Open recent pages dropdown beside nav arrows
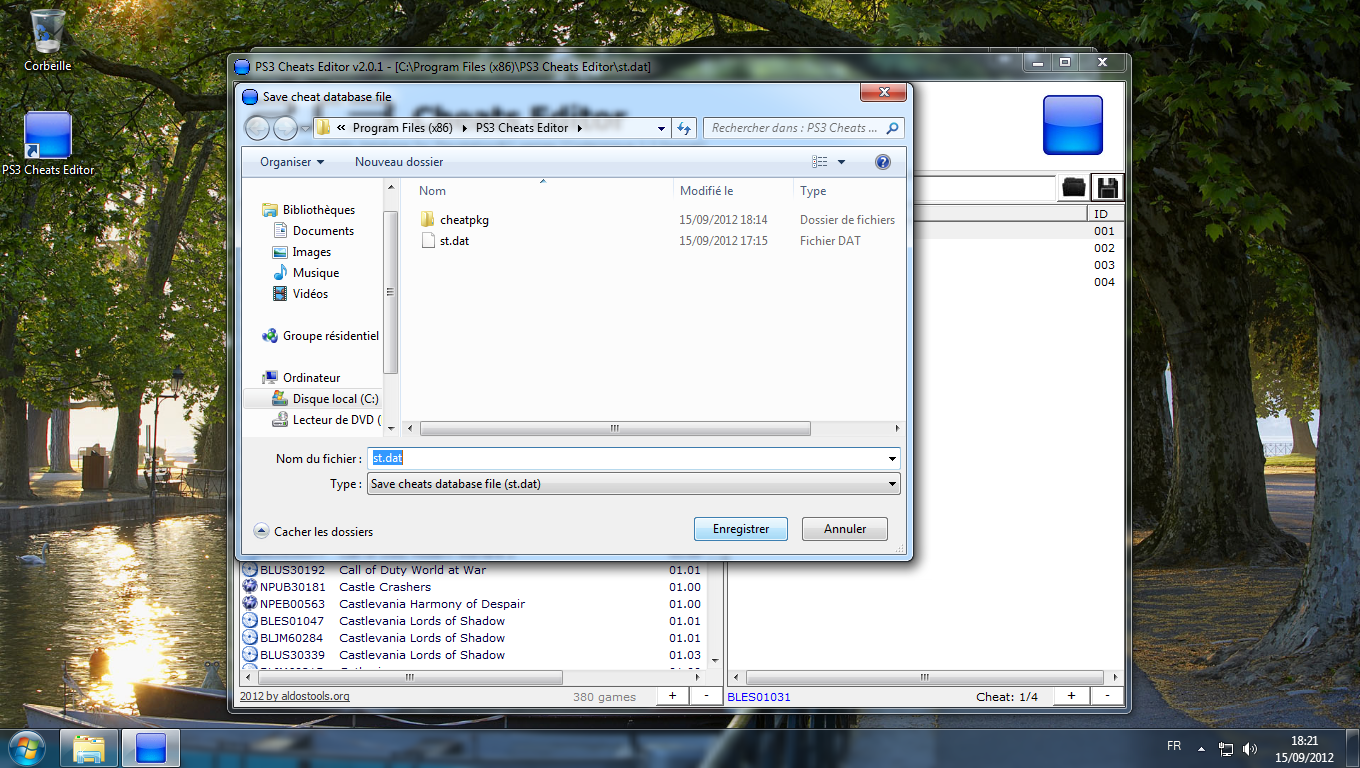The width and height of the screenshot is (1360, 768). click(x=305, y=128)
